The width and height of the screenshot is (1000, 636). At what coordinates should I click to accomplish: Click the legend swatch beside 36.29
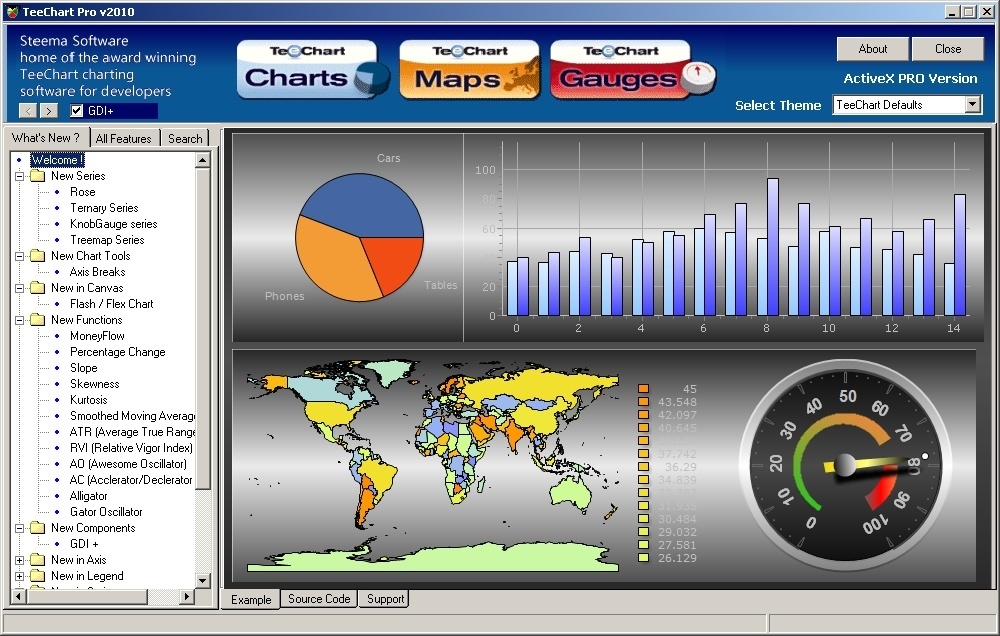643,466
